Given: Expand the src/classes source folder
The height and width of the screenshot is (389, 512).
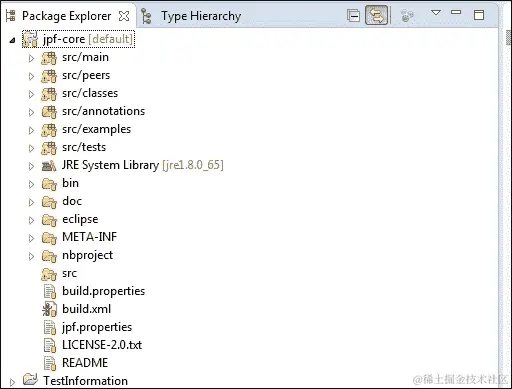Looking at the screenshot, I should pyautogui.click(x=31, y=94).
